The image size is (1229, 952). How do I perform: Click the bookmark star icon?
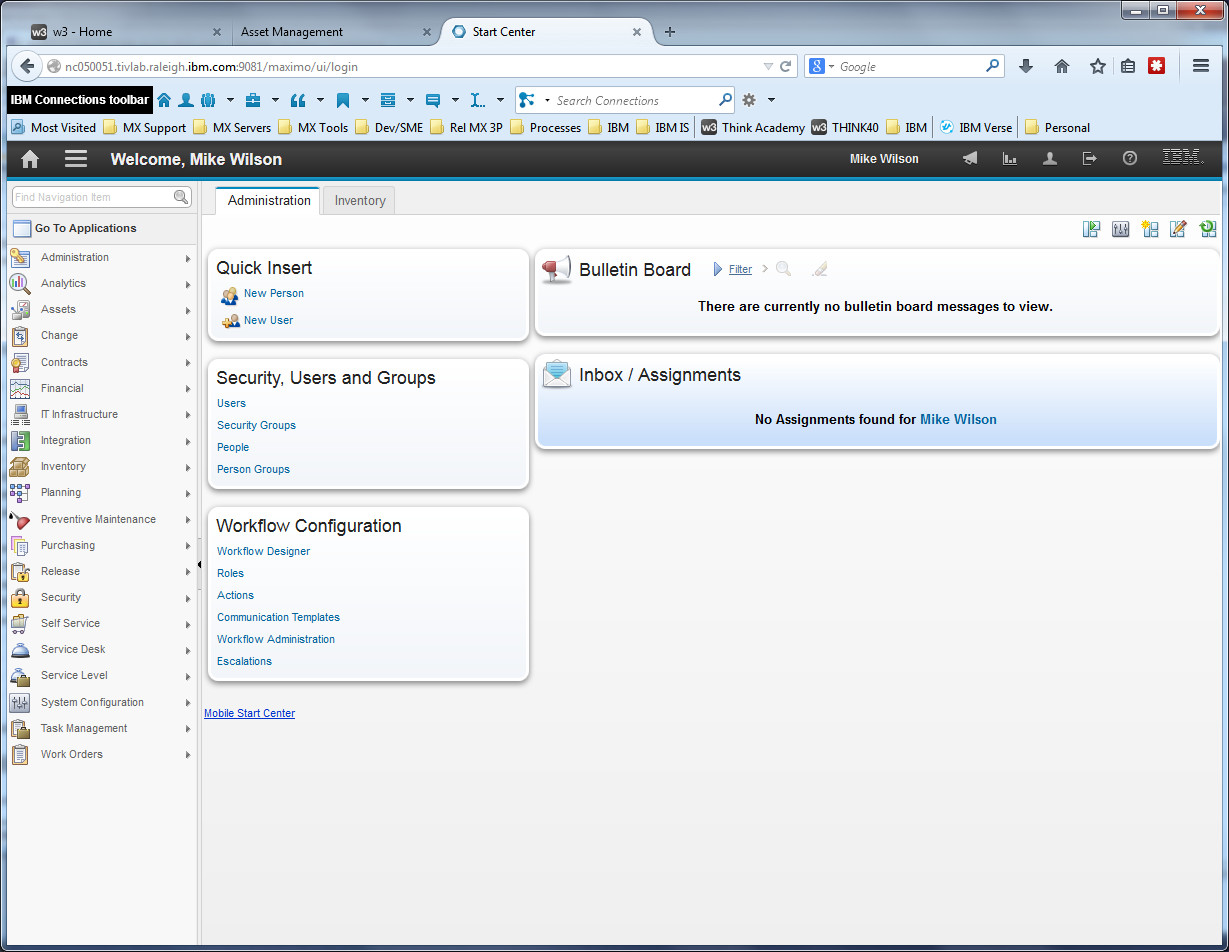point(1098,66)
